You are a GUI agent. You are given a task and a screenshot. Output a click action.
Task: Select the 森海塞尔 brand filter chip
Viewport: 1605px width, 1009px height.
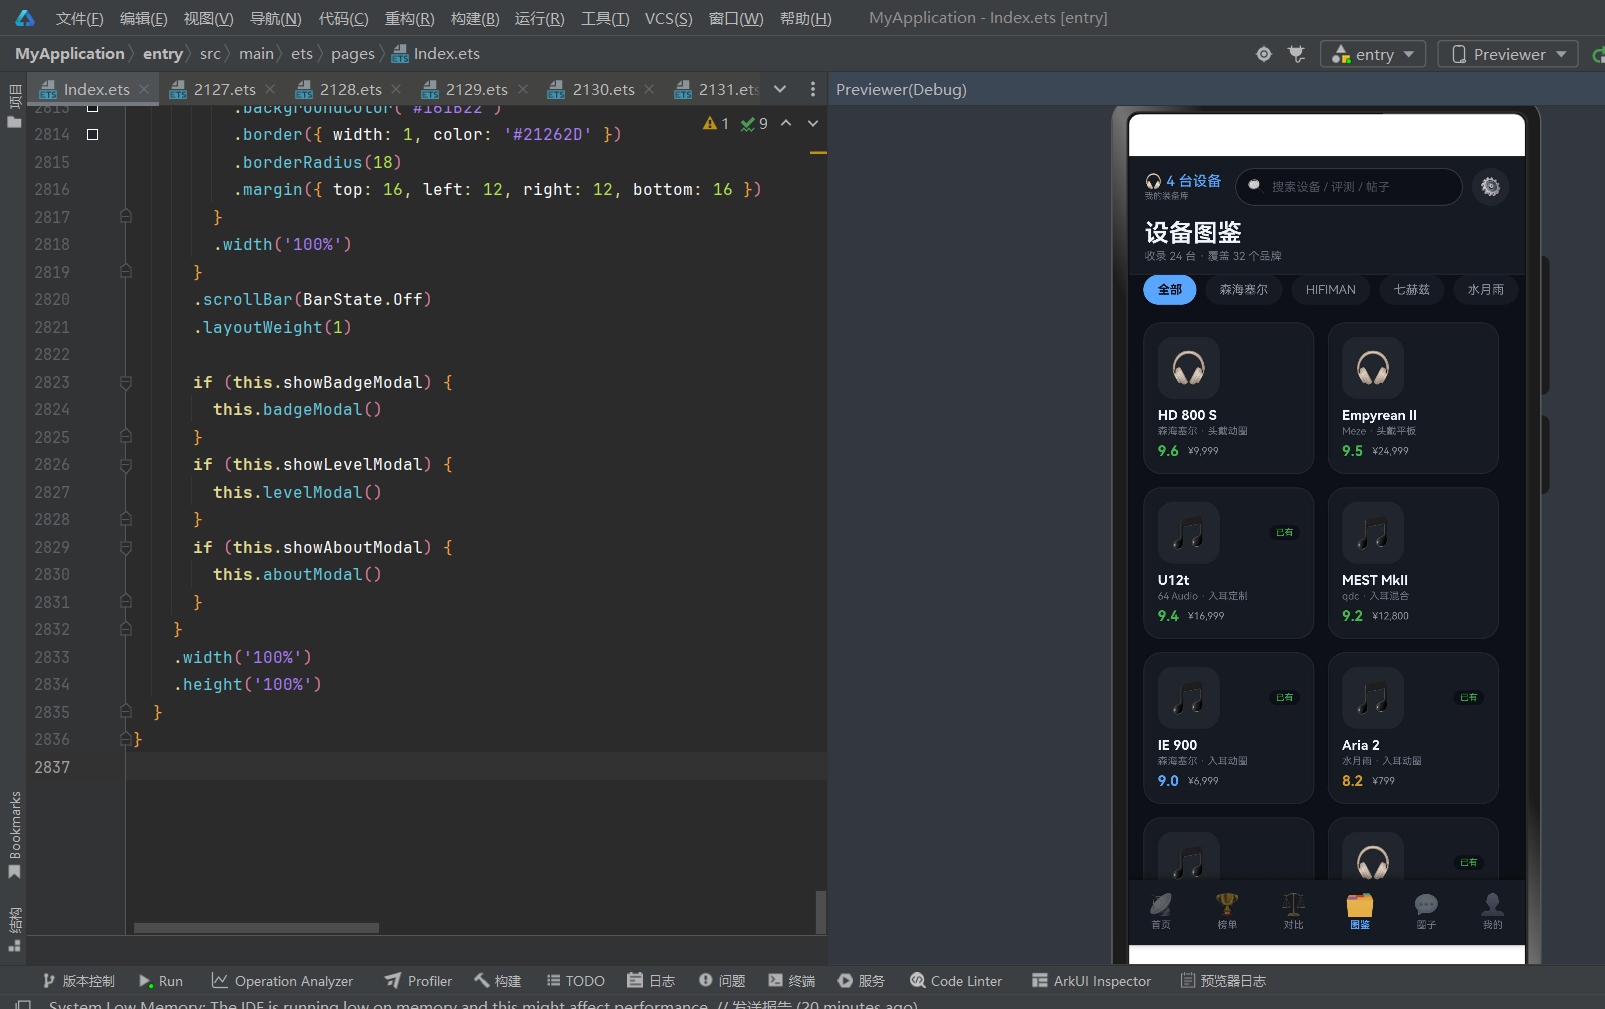(1243, 290)
